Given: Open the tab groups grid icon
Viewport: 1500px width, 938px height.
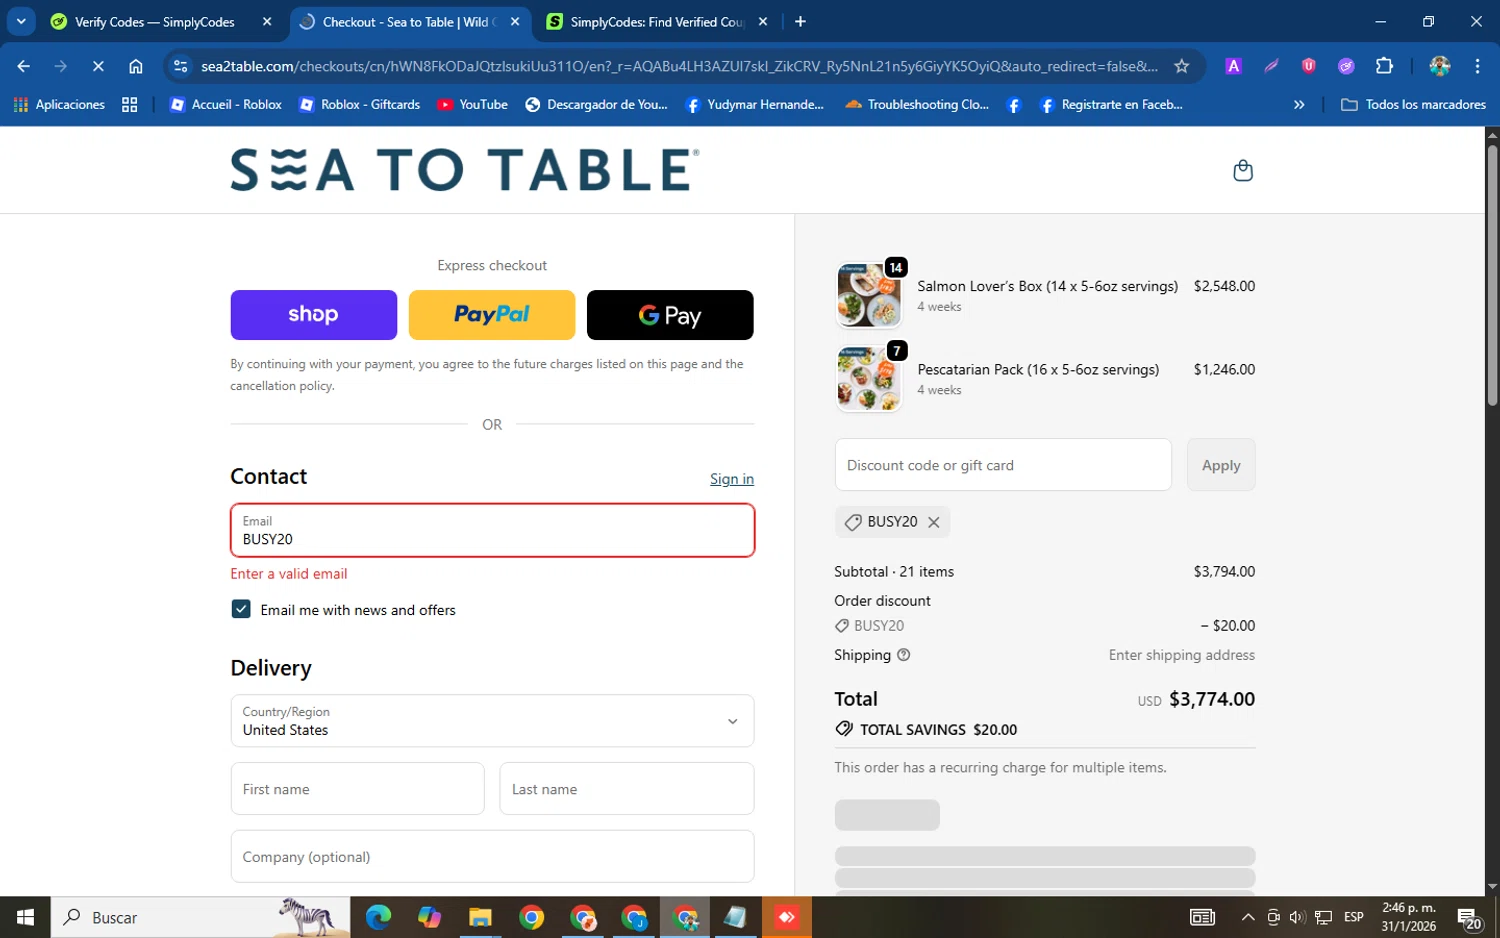Looking at the screenshot, I should point(129,104).
